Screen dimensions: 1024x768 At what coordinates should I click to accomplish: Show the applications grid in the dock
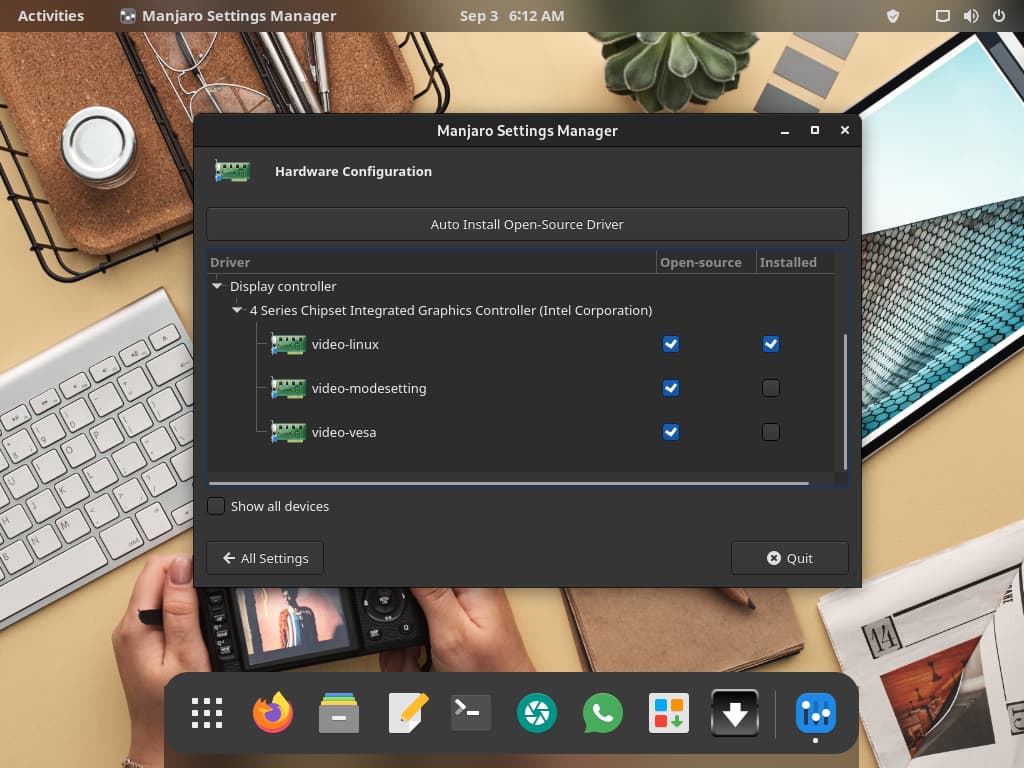207,712
